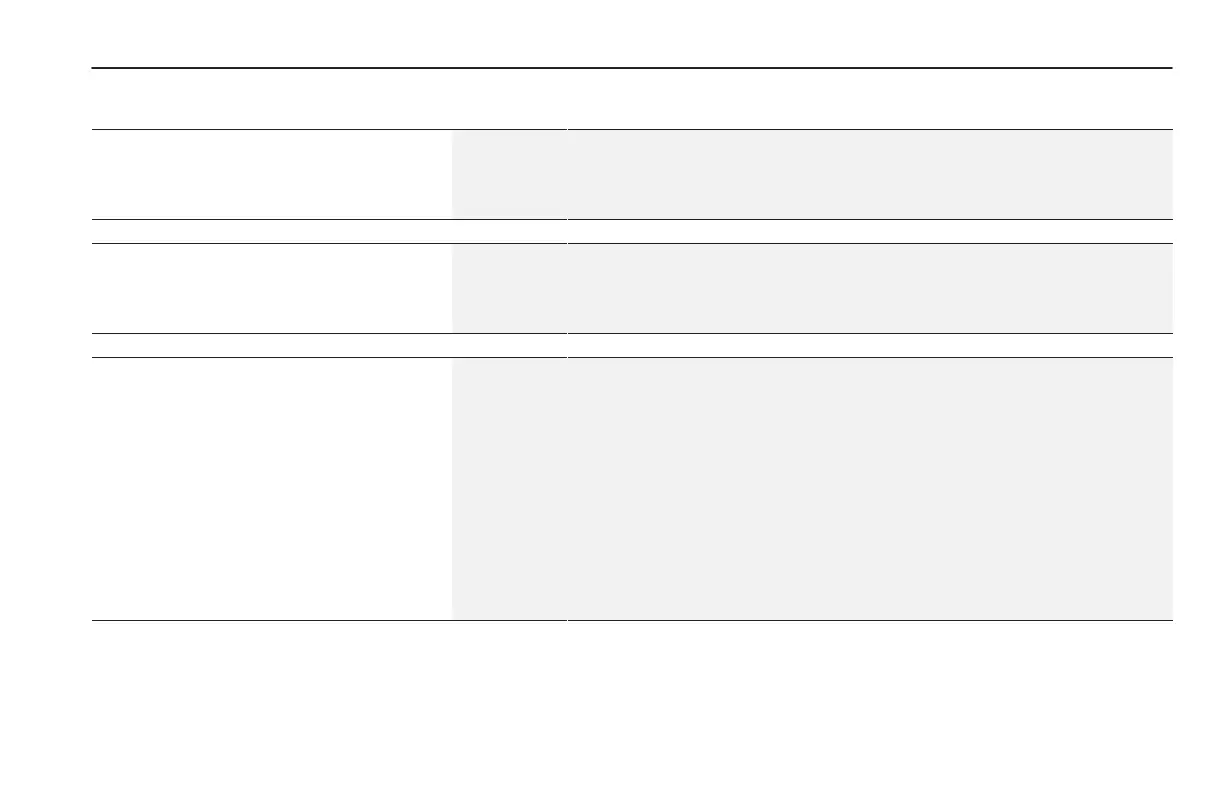Click the blank header row below the top rule
Viewport: 1224px width, 792px height.
point(631,99)
